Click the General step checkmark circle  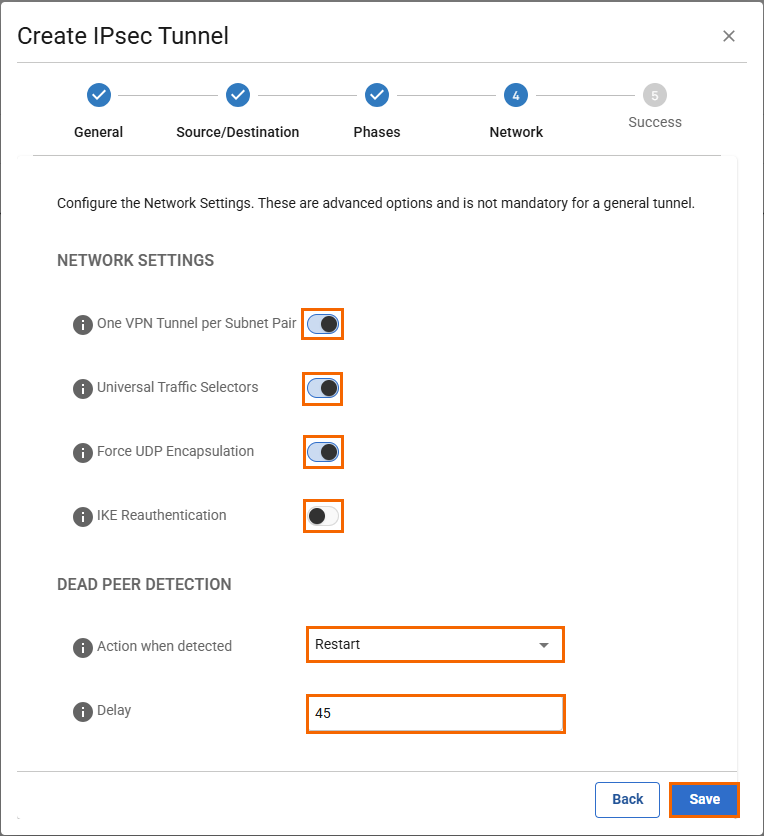pyautogui.click(x=98, y=95)
